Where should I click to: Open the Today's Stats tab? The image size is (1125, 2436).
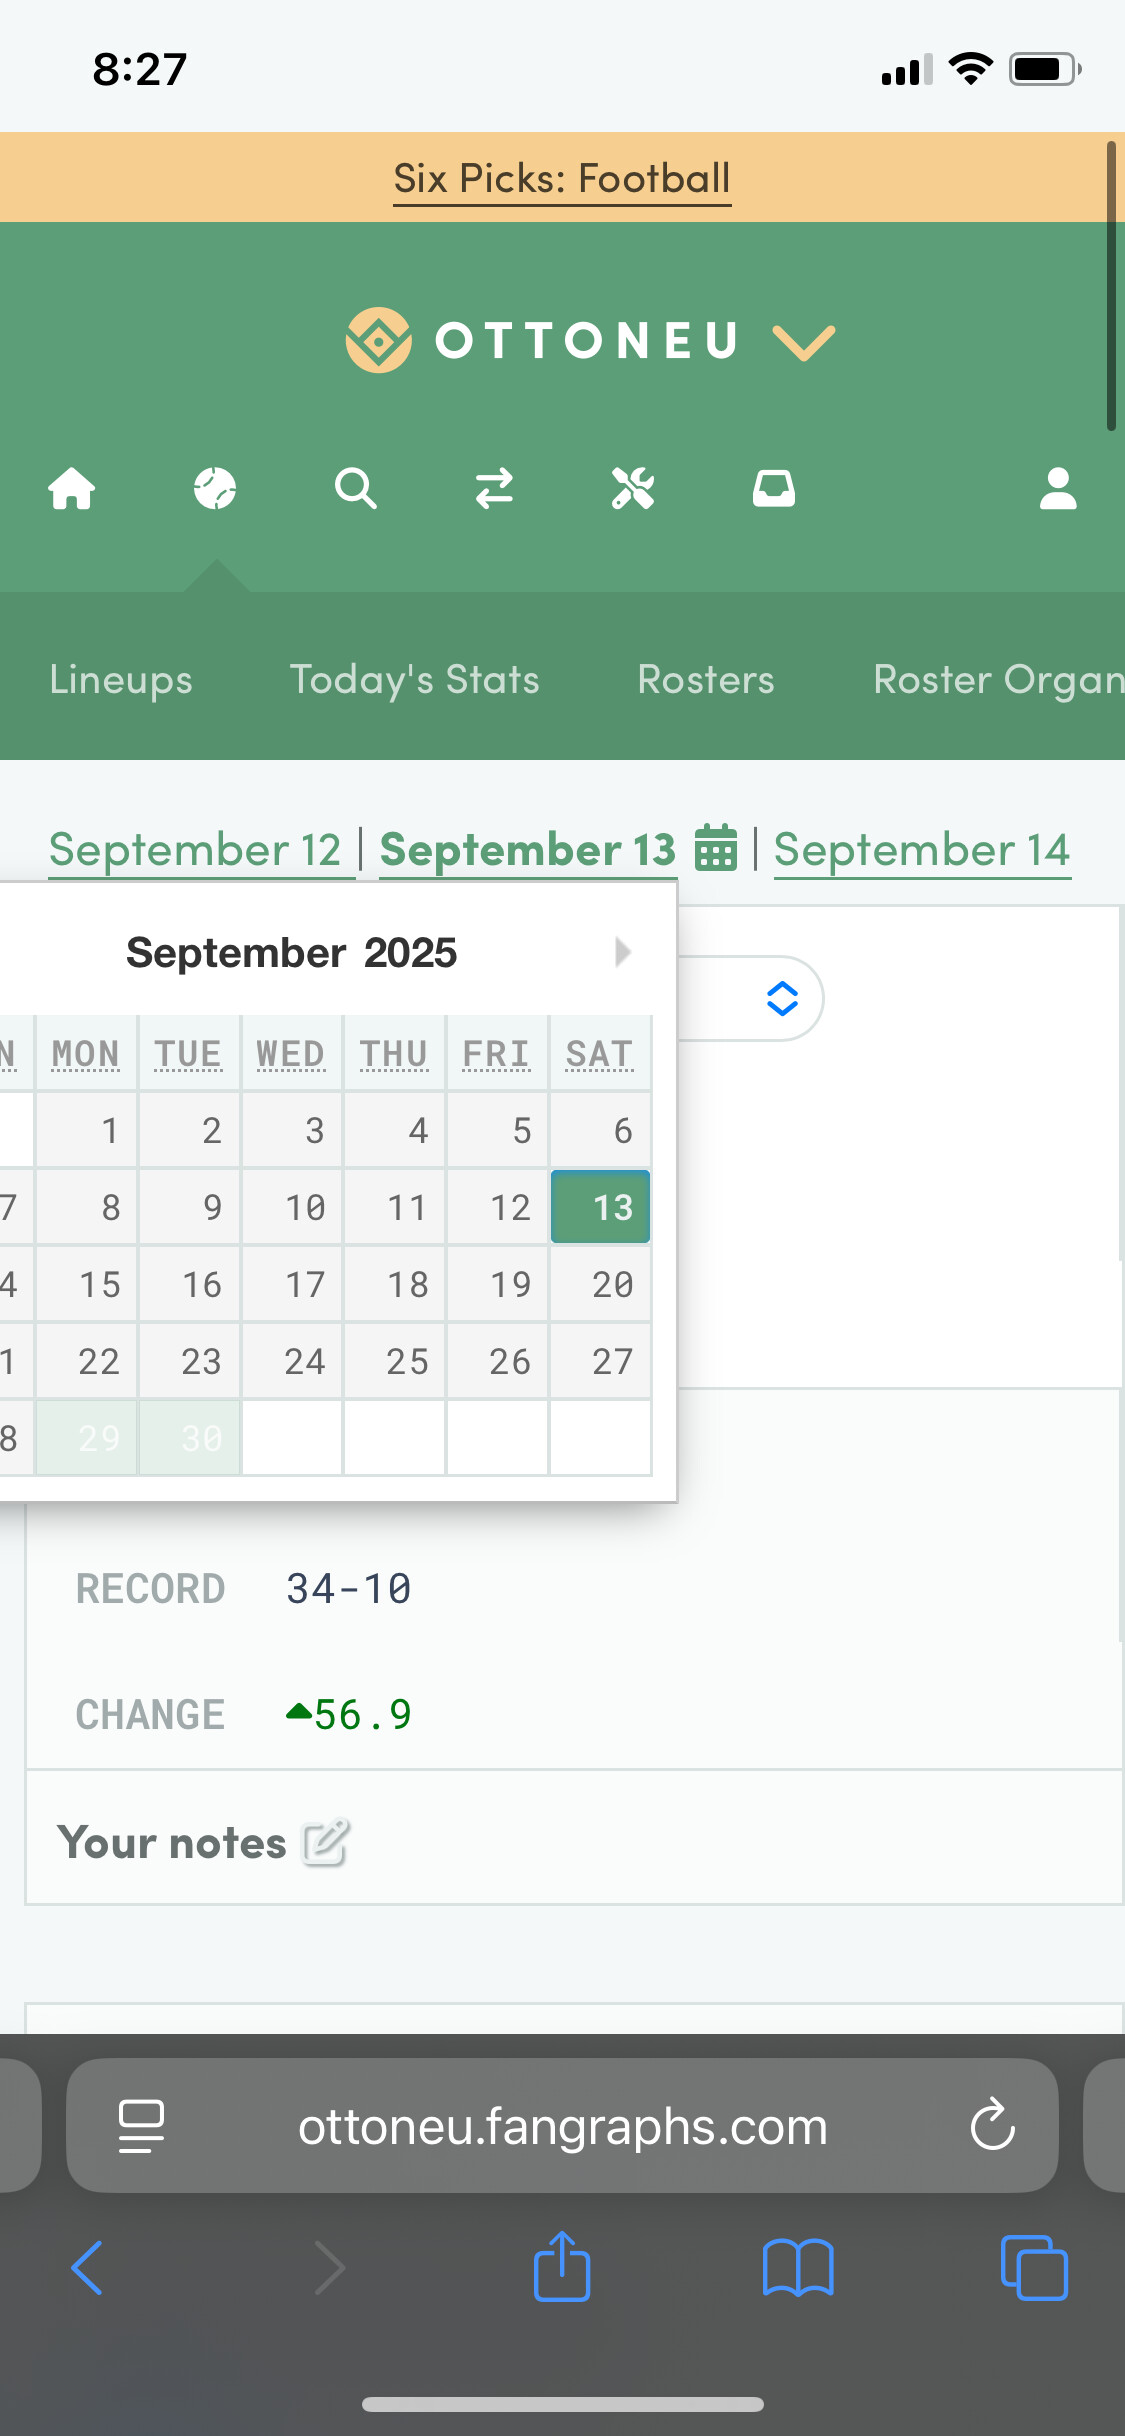click(414, 680)
